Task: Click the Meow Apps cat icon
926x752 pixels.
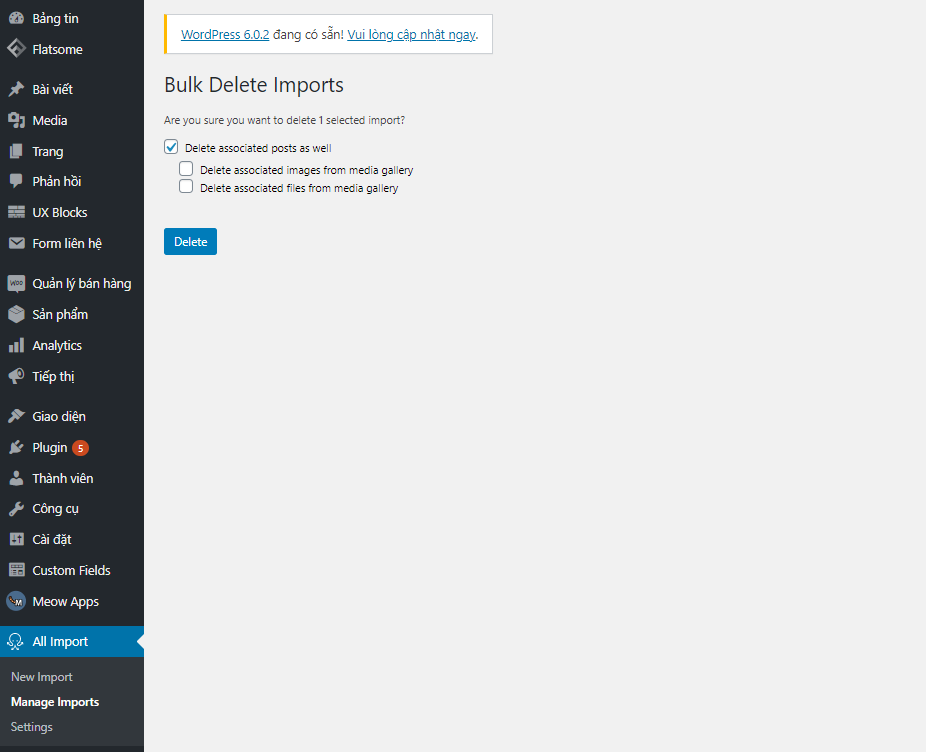Action: click(16, 601)
